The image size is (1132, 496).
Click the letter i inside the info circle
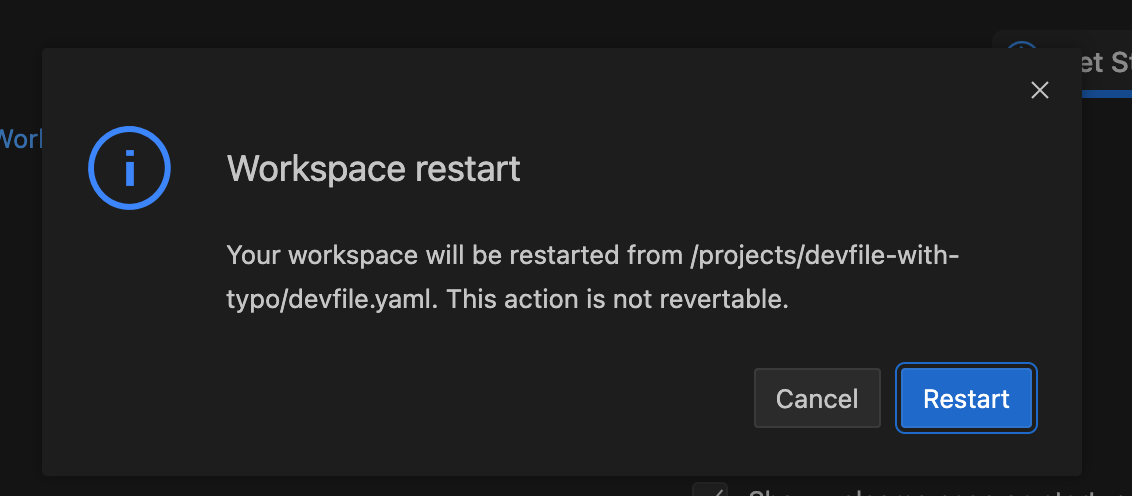pos(130,170)
